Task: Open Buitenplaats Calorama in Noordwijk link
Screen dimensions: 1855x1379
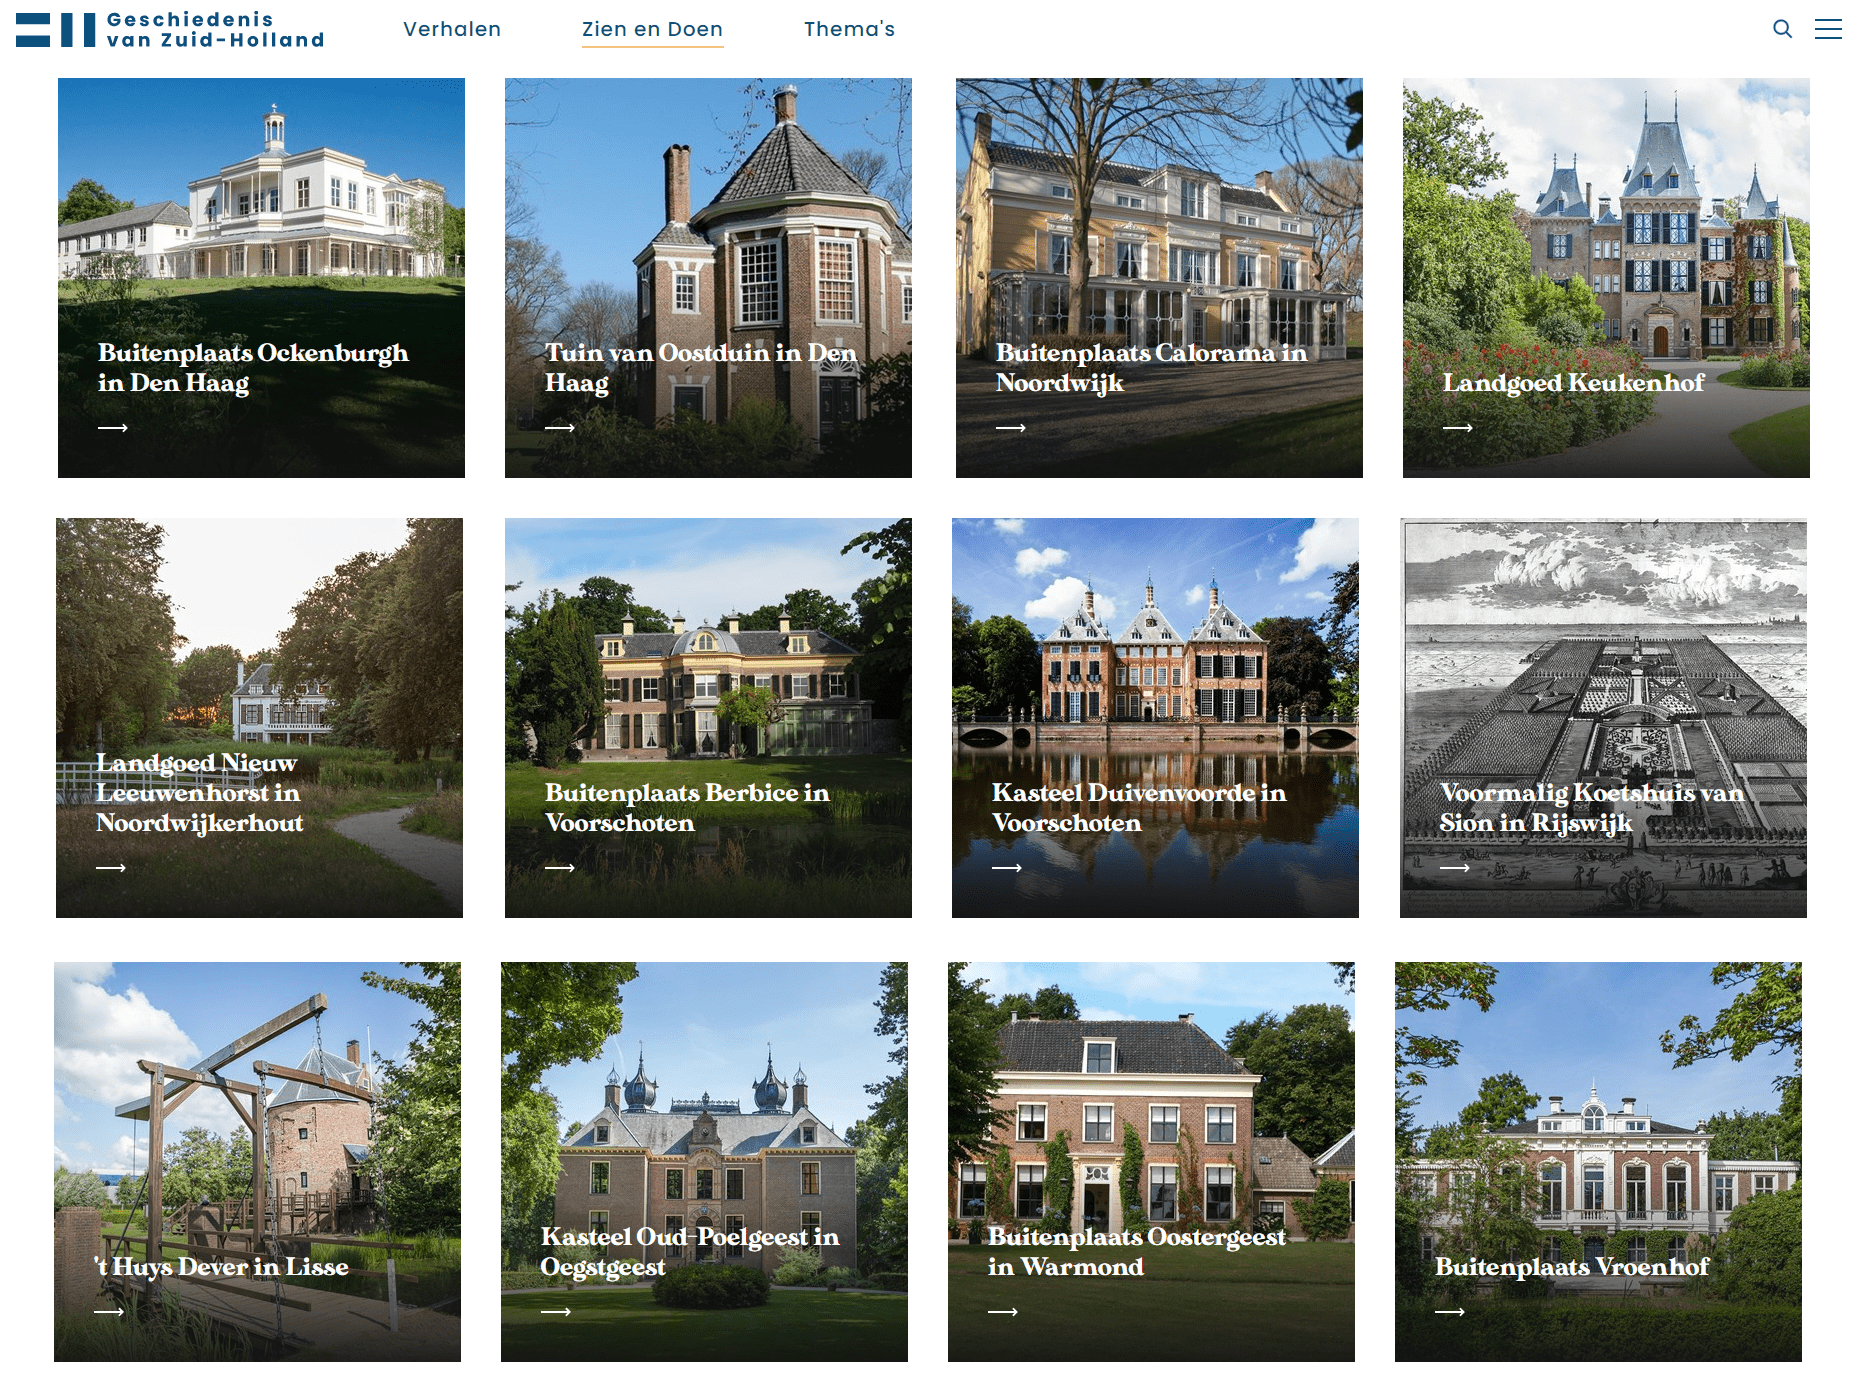Action: (x=1151, y=368)
